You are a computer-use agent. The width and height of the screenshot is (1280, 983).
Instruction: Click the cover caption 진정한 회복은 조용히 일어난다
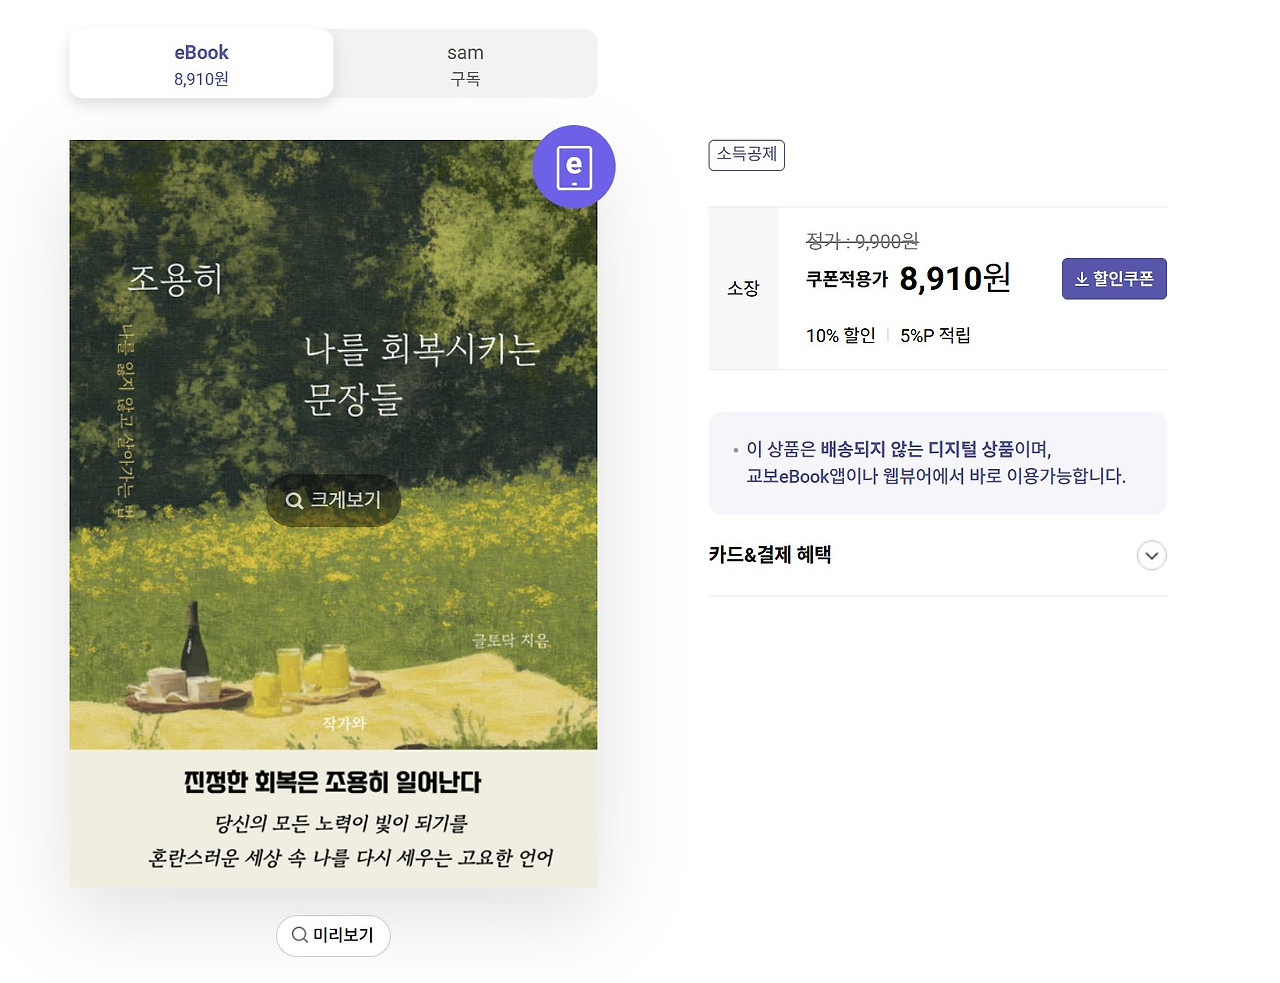(333, 782)
